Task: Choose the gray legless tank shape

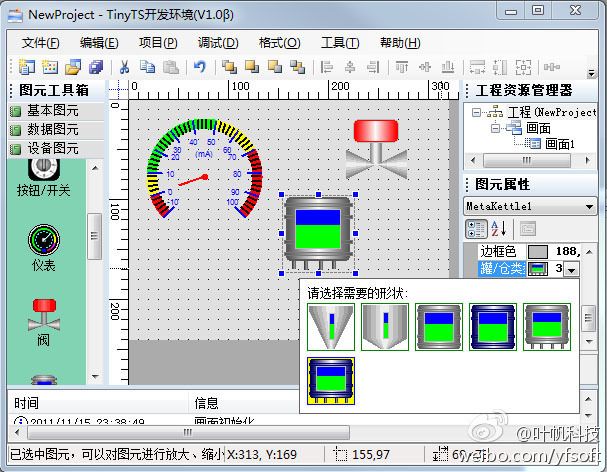Action: 439,327
